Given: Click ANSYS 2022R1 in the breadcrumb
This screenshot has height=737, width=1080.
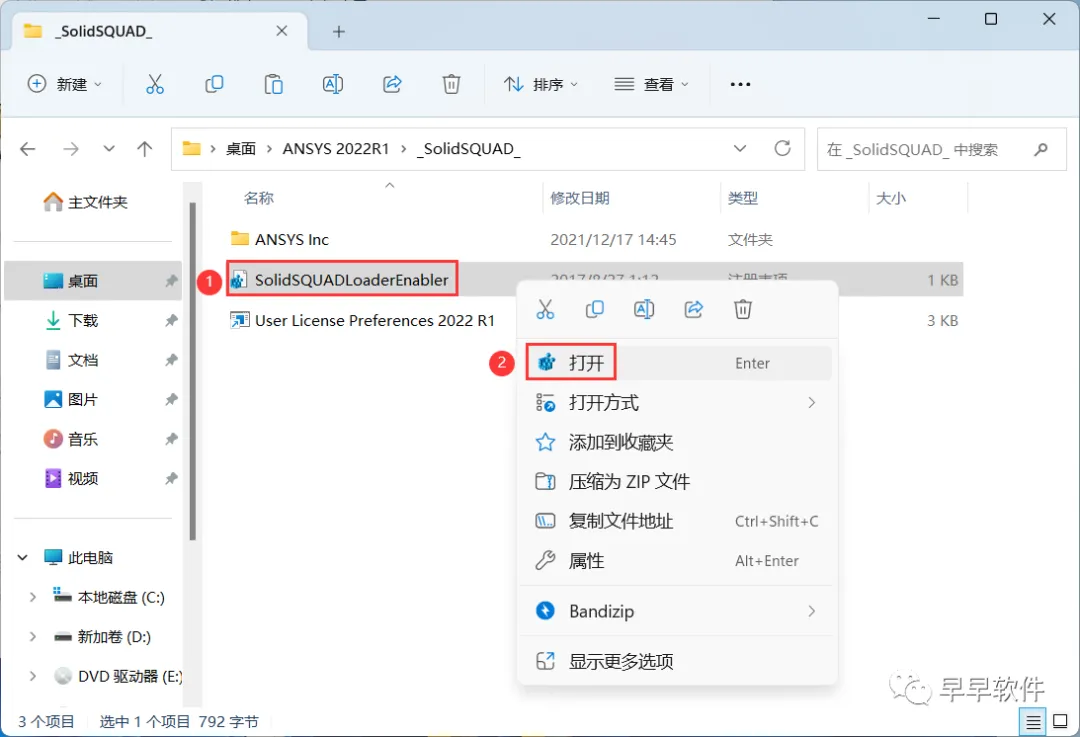Looking at the screenshot, I should (x=336, y=149).
